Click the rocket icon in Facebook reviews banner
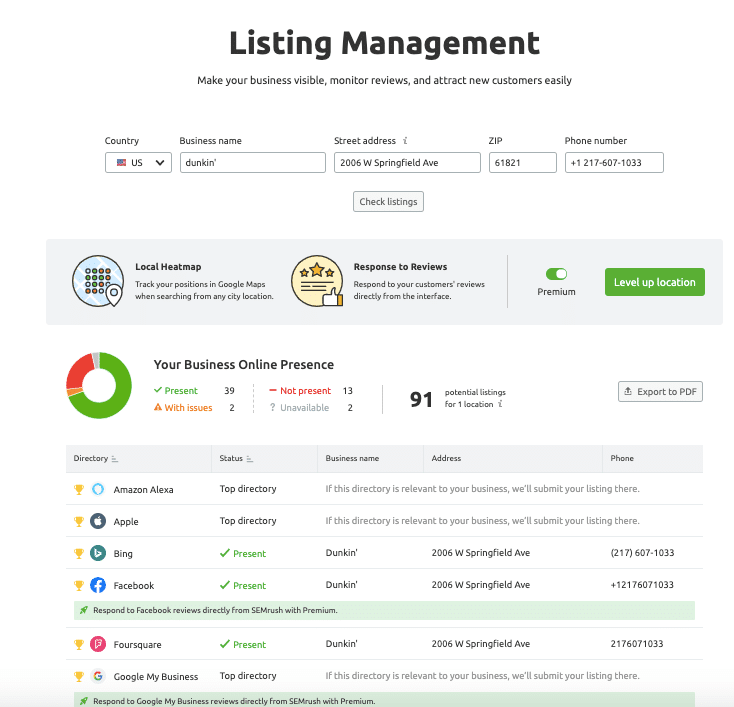Image resolution: width=734 pixels, height=707 pixels. coord(84,610)
